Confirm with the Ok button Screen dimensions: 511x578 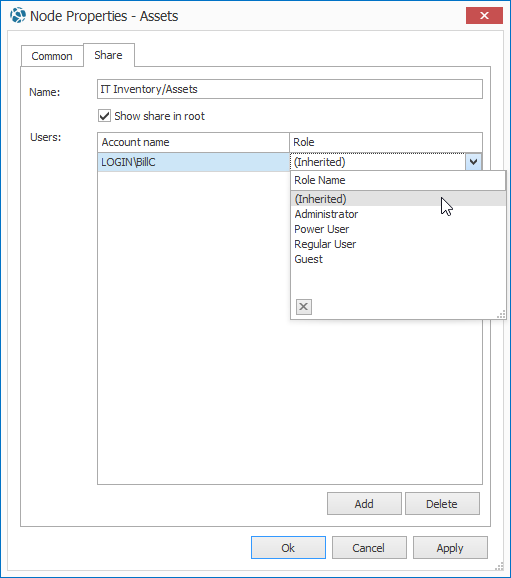click(288, 548)
